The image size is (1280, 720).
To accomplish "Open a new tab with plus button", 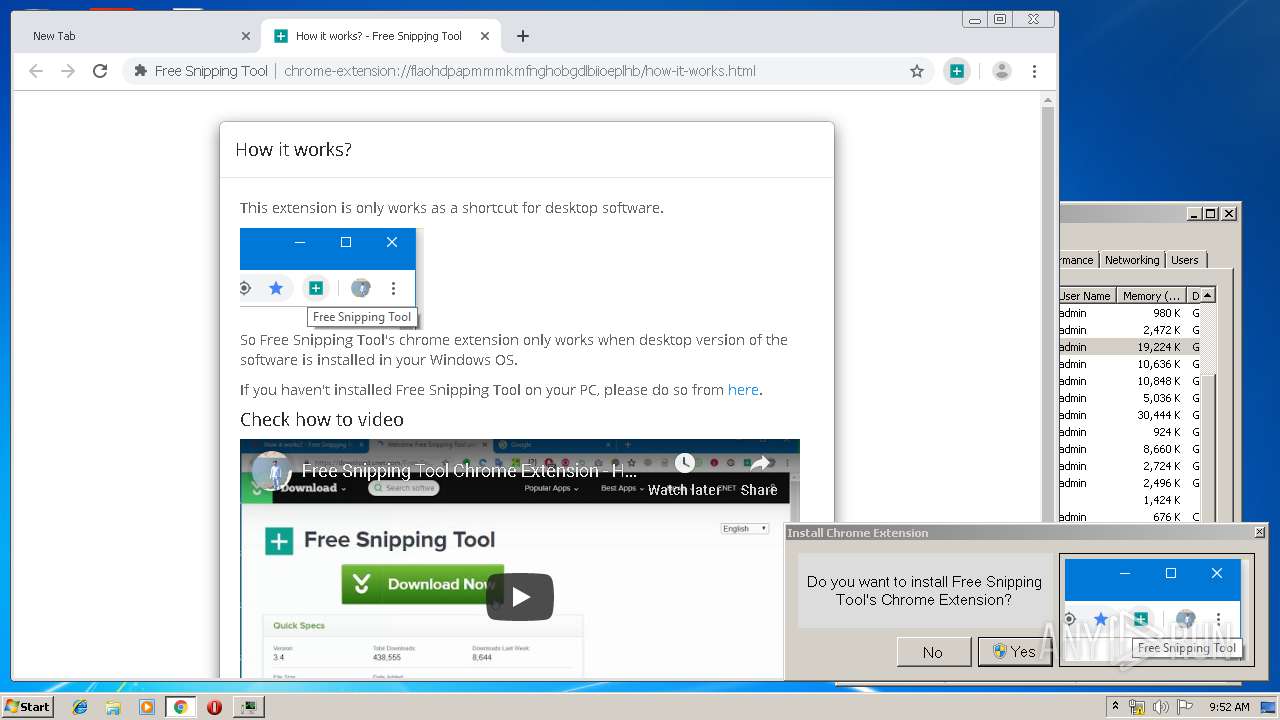I will [523, 36].
